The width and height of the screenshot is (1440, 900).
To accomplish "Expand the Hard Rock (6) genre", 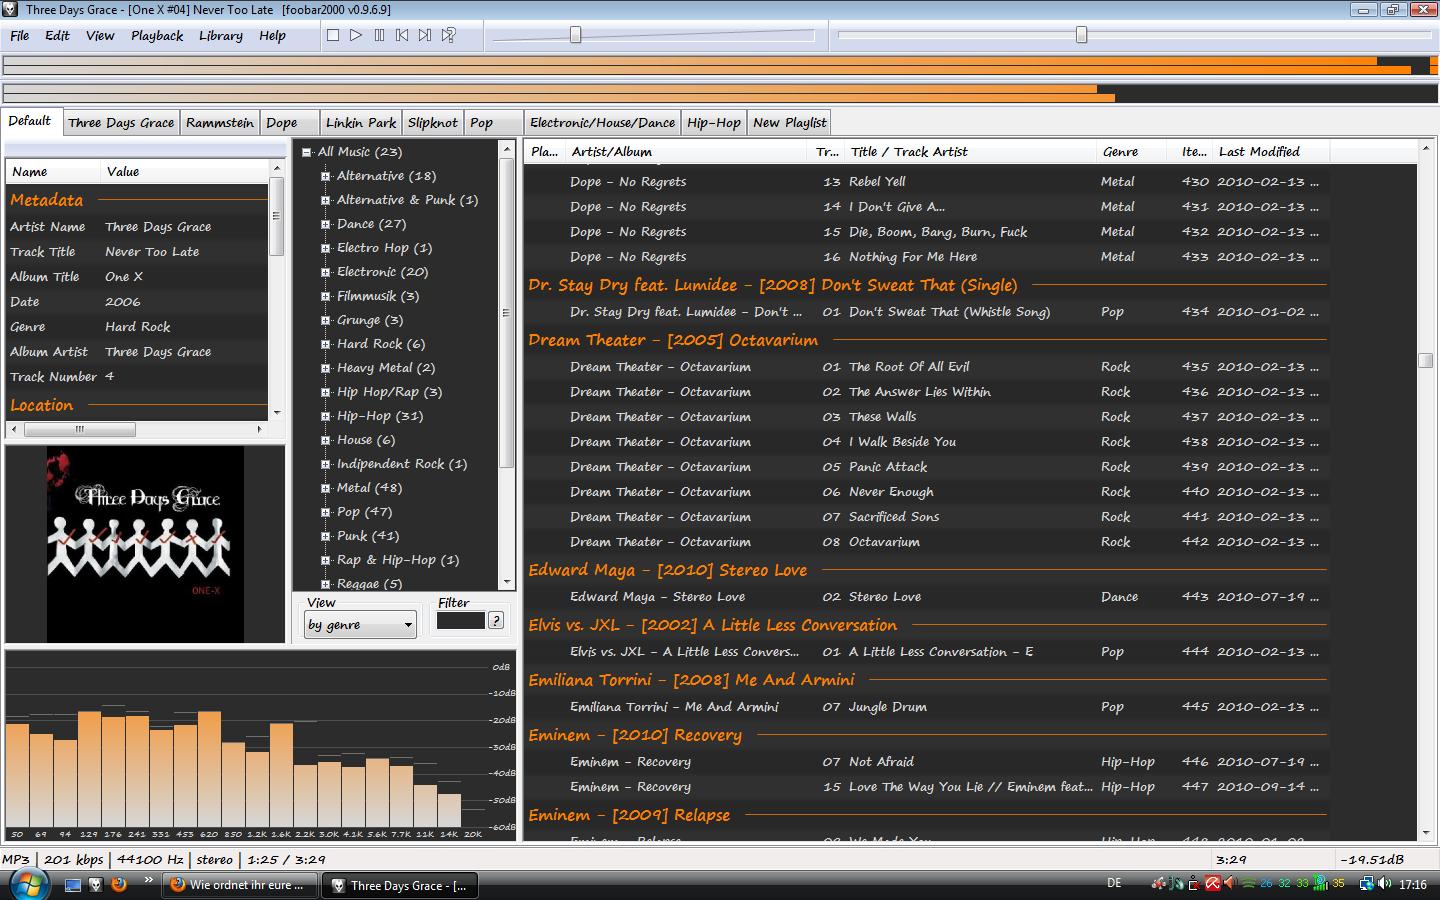I will point(326,344).
